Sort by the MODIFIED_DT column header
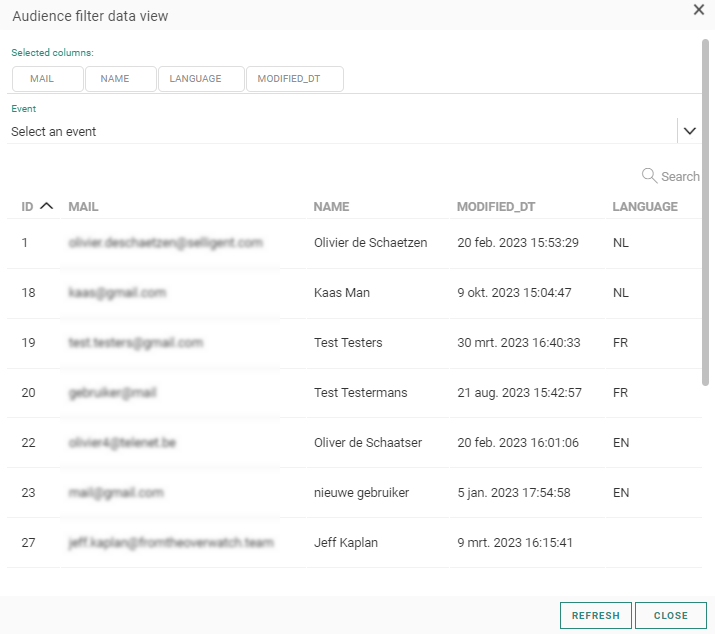 (496, 207)
